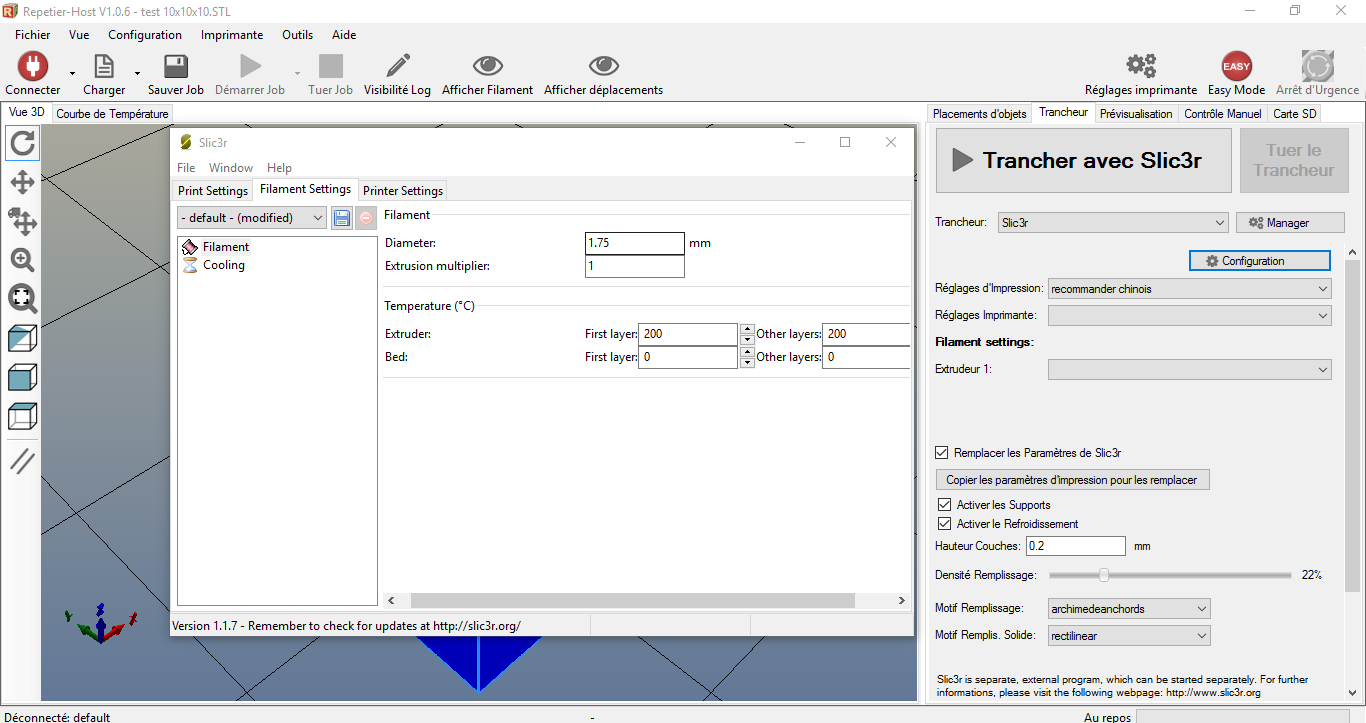This screenshot has width=1366, height=723.
Task: Click the Démarrer Job play icon
Action: (x=250, y=66)
